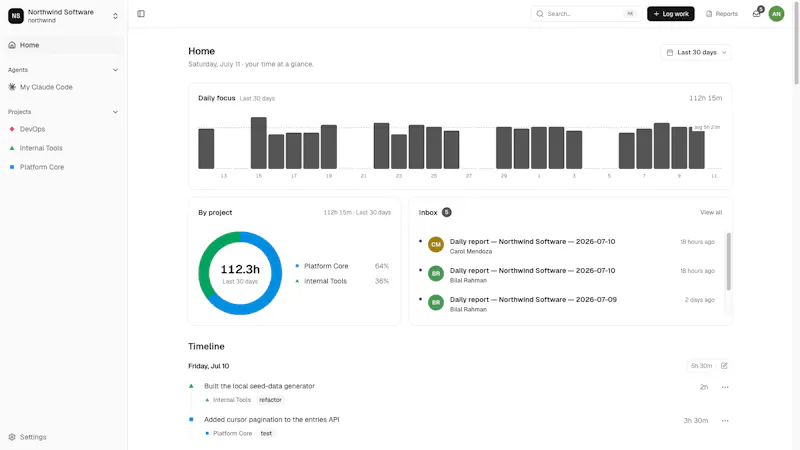
Task: Click the edit icon beside Friday 5h 30m
Action: [724, 366]
